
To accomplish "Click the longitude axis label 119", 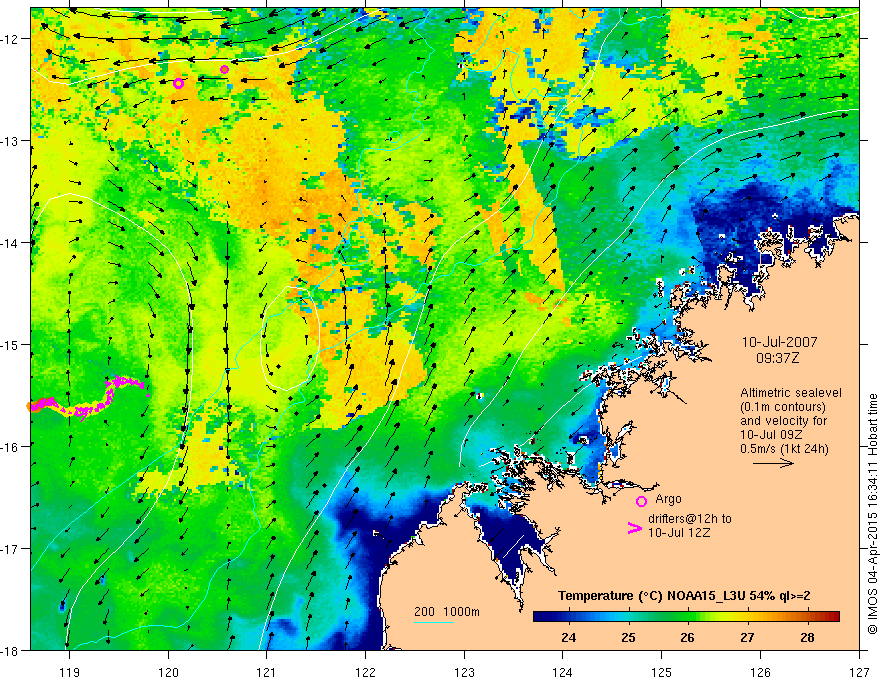I will 70,672.
